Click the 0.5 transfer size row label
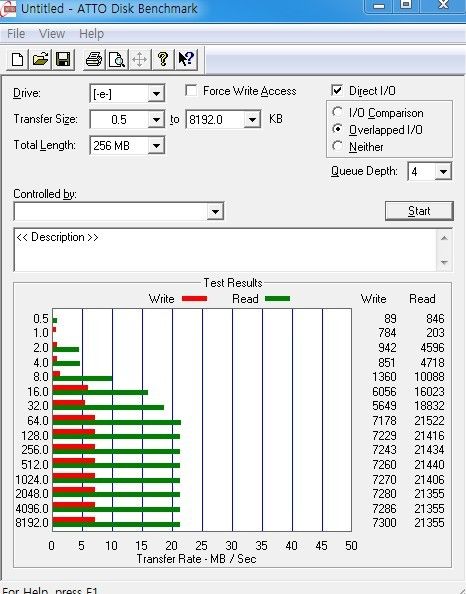Viewport: 466px width, 594px height. [41, 319]
